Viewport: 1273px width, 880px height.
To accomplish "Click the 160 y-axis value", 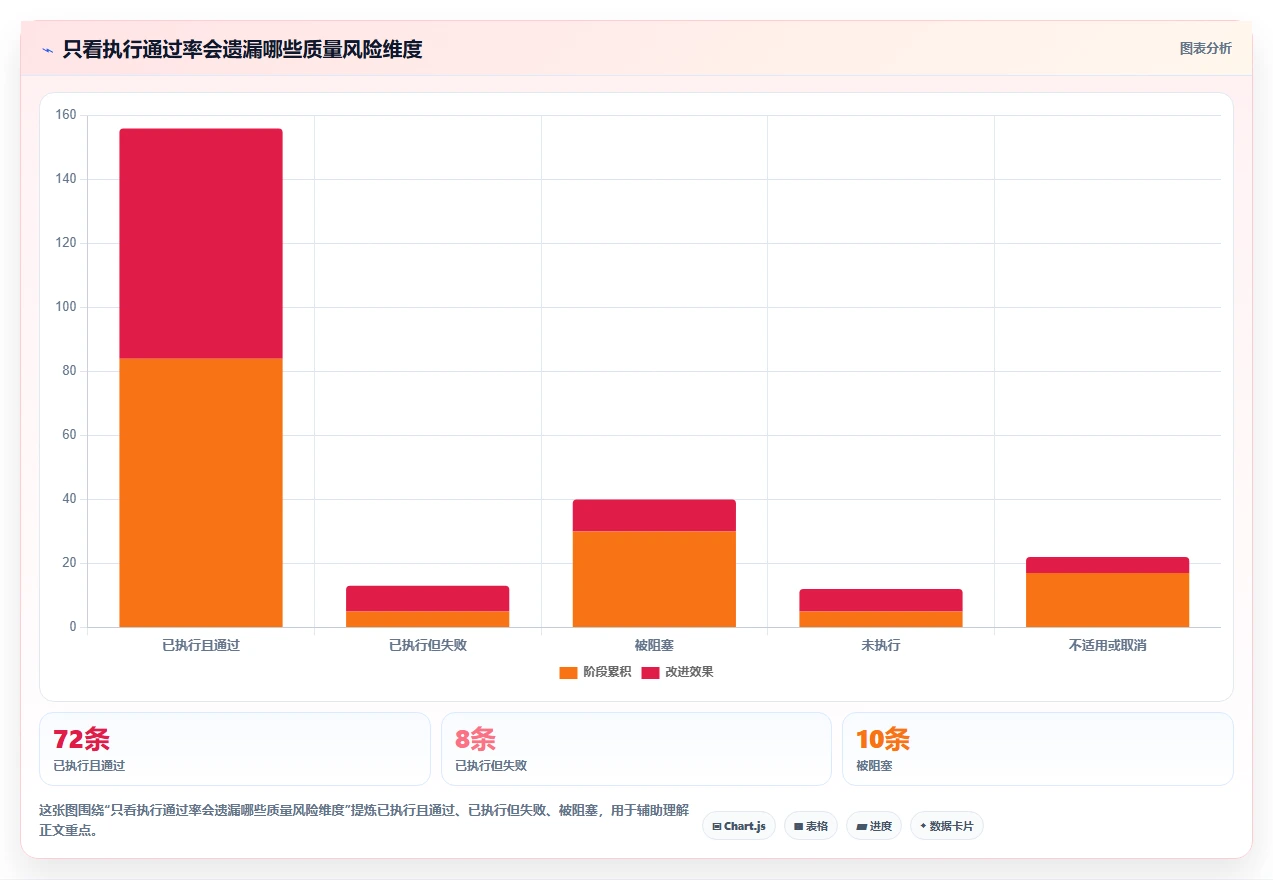I will pyautogui.click(x=66, y=115).
